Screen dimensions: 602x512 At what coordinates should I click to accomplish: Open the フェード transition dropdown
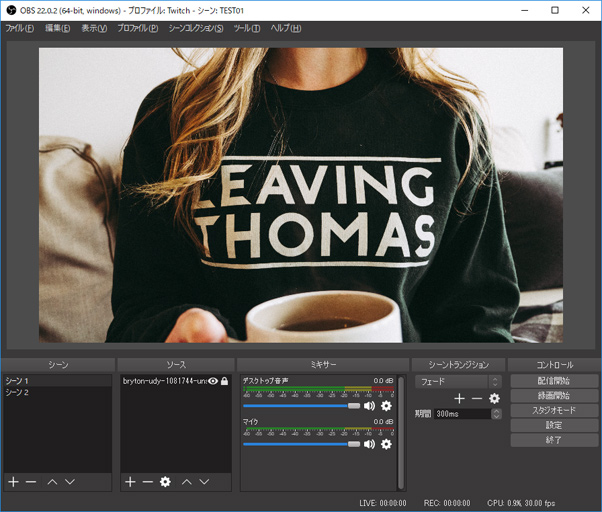458,382
